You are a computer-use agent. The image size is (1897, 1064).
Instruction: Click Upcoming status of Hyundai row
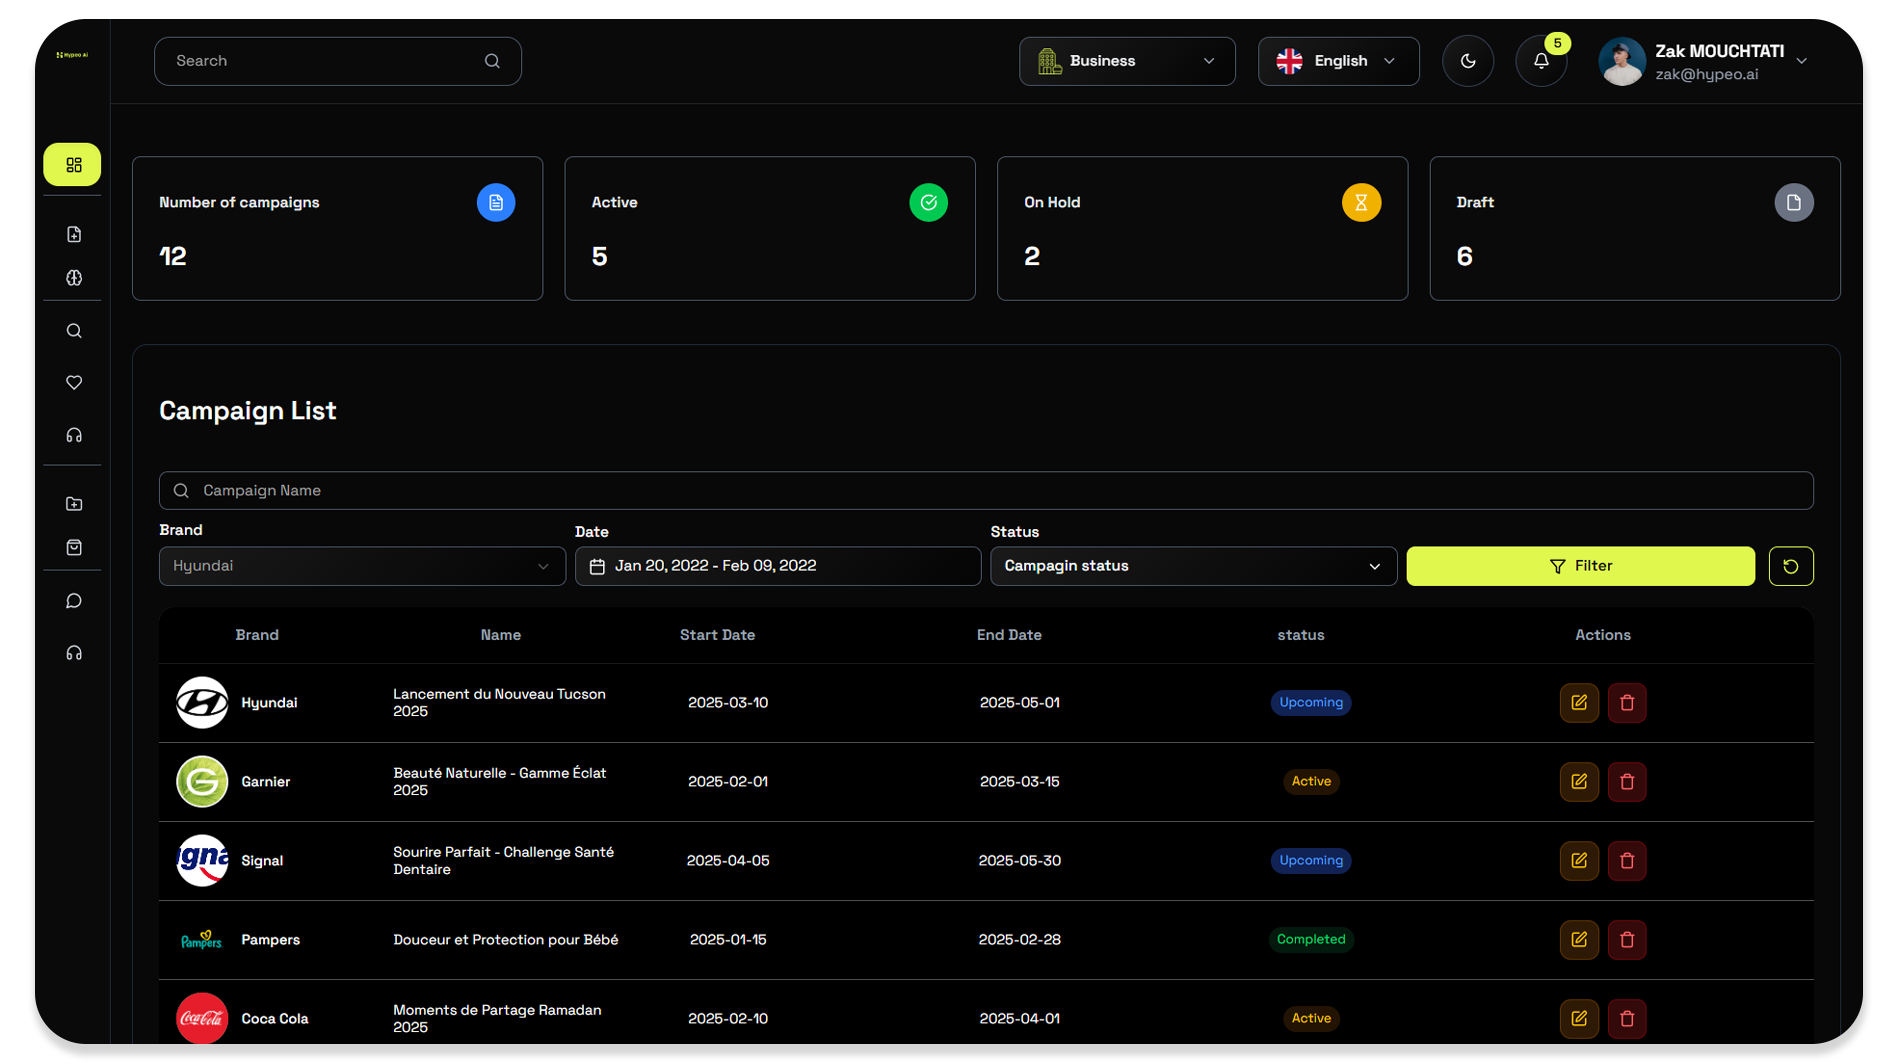click(x=1311, y=703)
